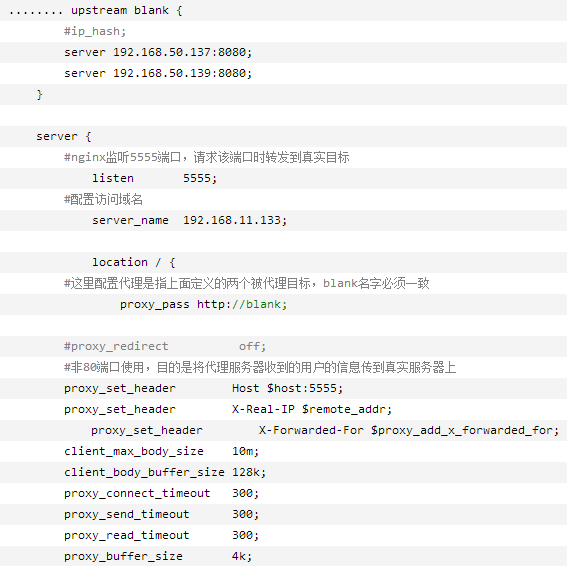The image size is (567, 566).
Task: Click the closing brace of upstream block
Action: [39, 94]
